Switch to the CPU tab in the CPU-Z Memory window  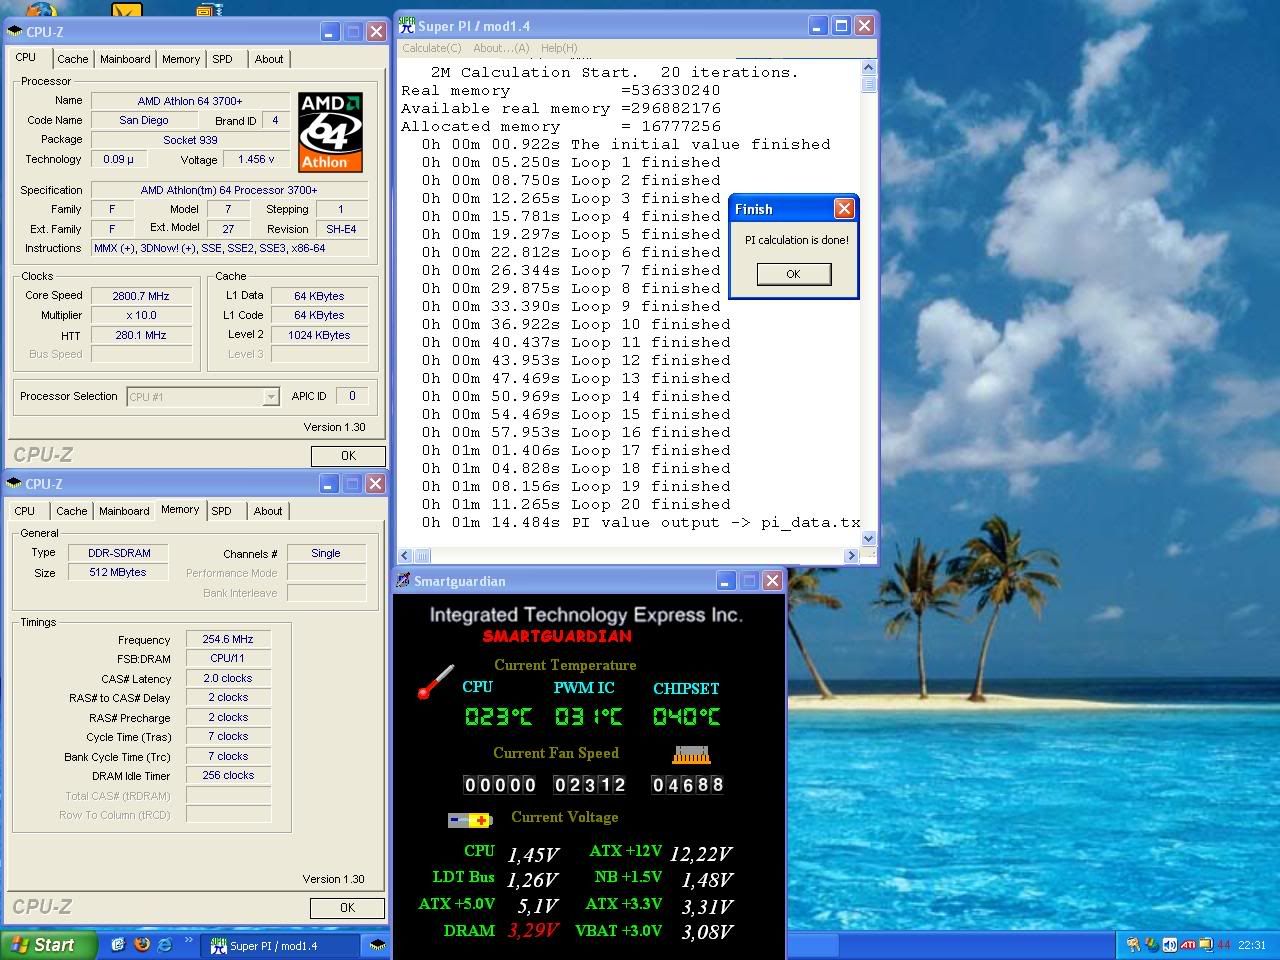(25, 511)
